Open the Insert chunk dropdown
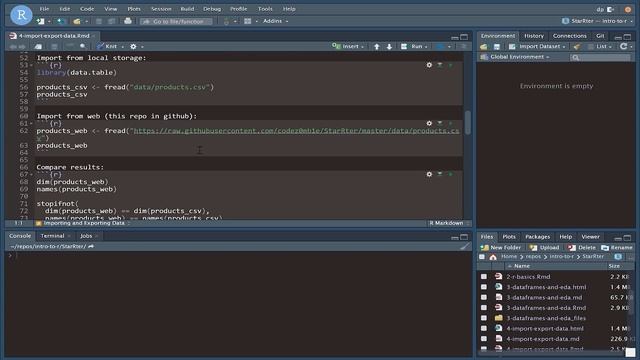 [x=348, y=47]
